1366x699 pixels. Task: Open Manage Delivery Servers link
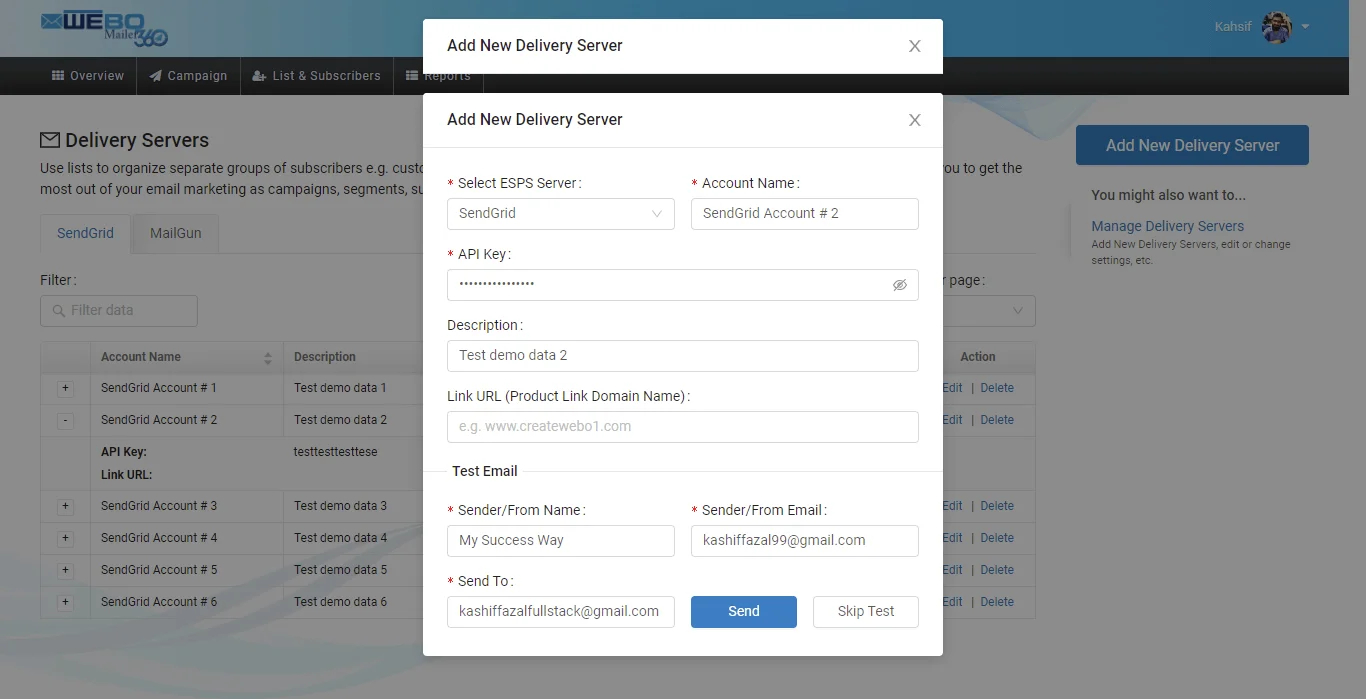(1167, 226)
